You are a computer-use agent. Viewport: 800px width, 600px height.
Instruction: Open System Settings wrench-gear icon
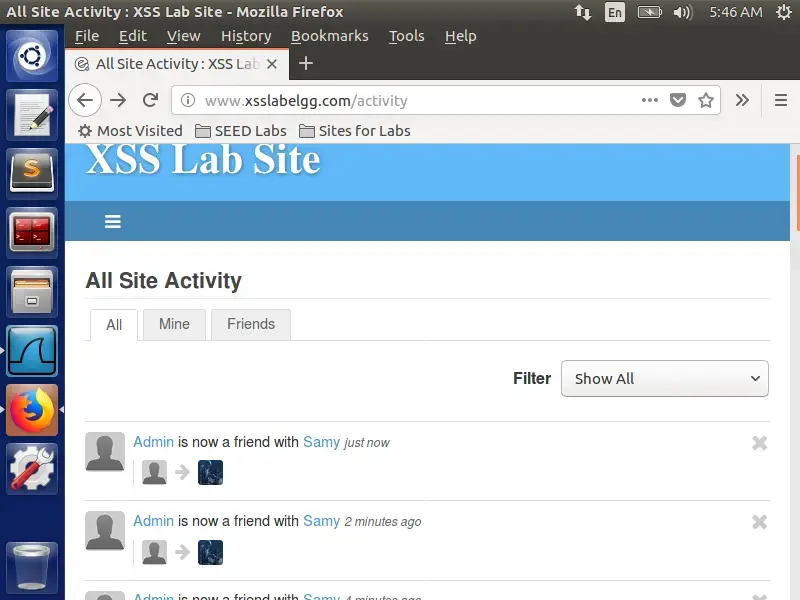pyautogui.click(x=32, y=469)
